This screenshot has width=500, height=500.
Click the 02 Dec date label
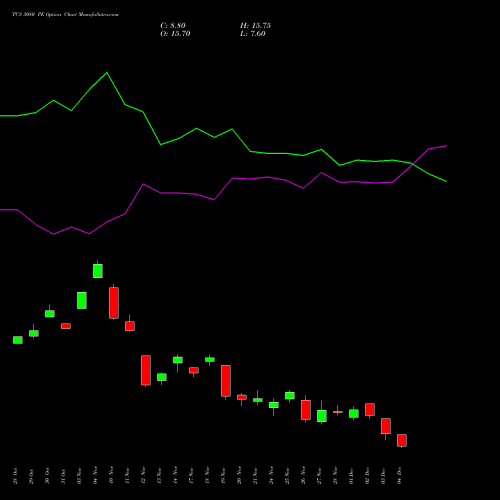367,476
